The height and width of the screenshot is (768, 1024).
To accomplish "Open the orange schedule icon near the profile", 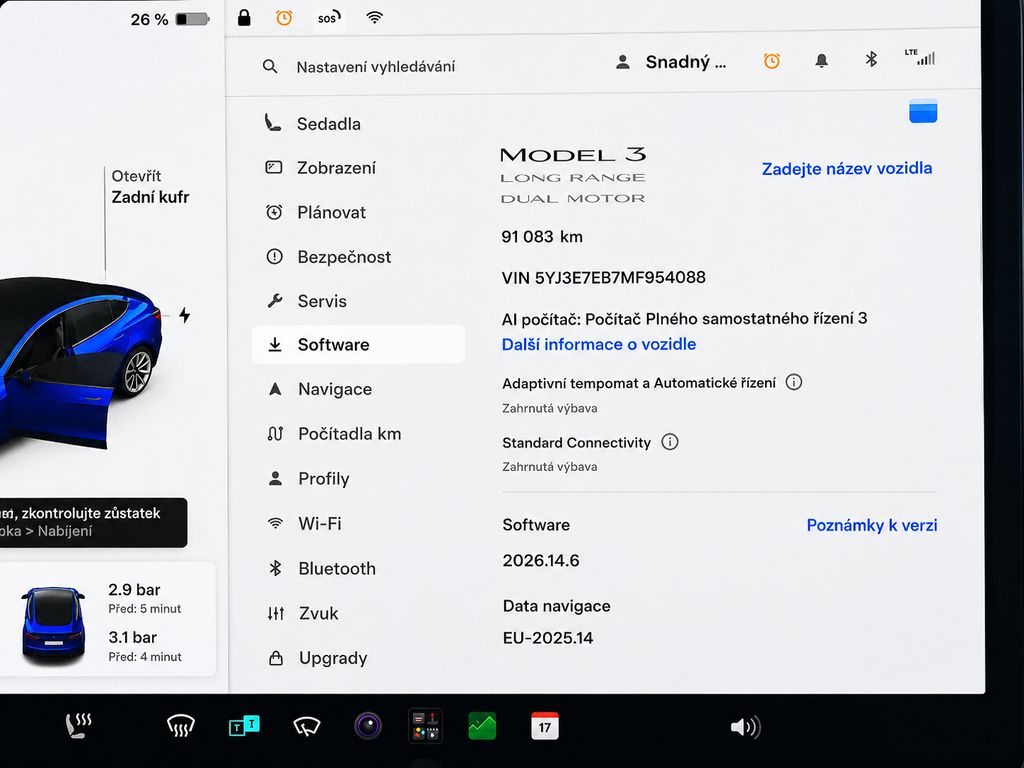I will (x=772, y=61).
